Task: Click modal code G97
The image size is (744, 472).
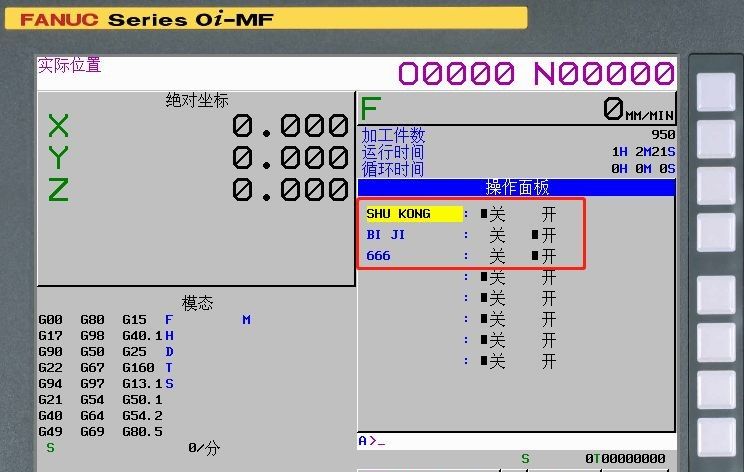Action: pos(92,384)
